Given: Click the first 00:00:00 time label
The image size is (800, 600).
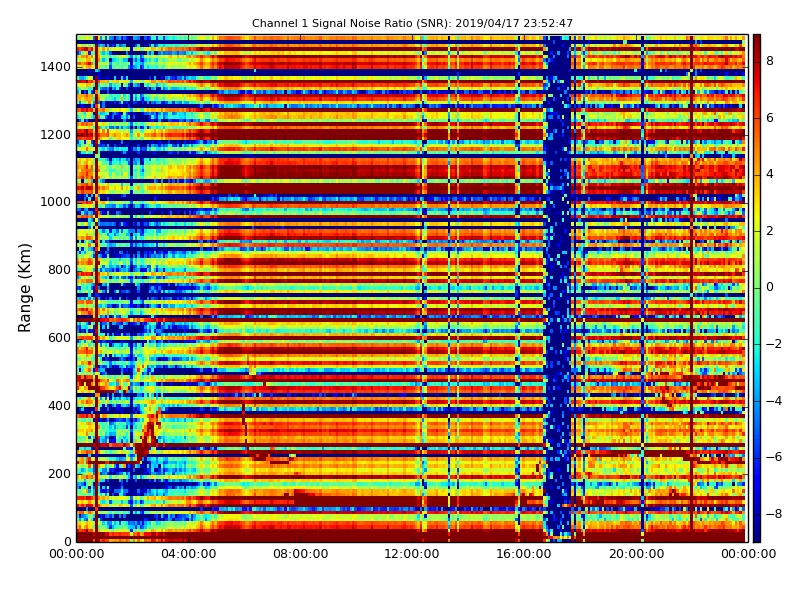Looking at the screenshot, I should tap(77, 554).
